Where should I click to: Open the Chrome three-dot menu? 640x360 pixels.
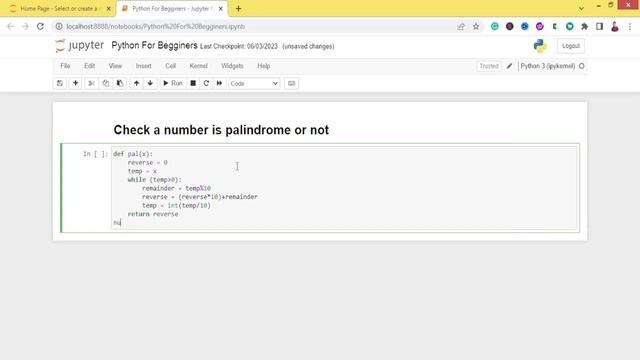coord(630,27)
